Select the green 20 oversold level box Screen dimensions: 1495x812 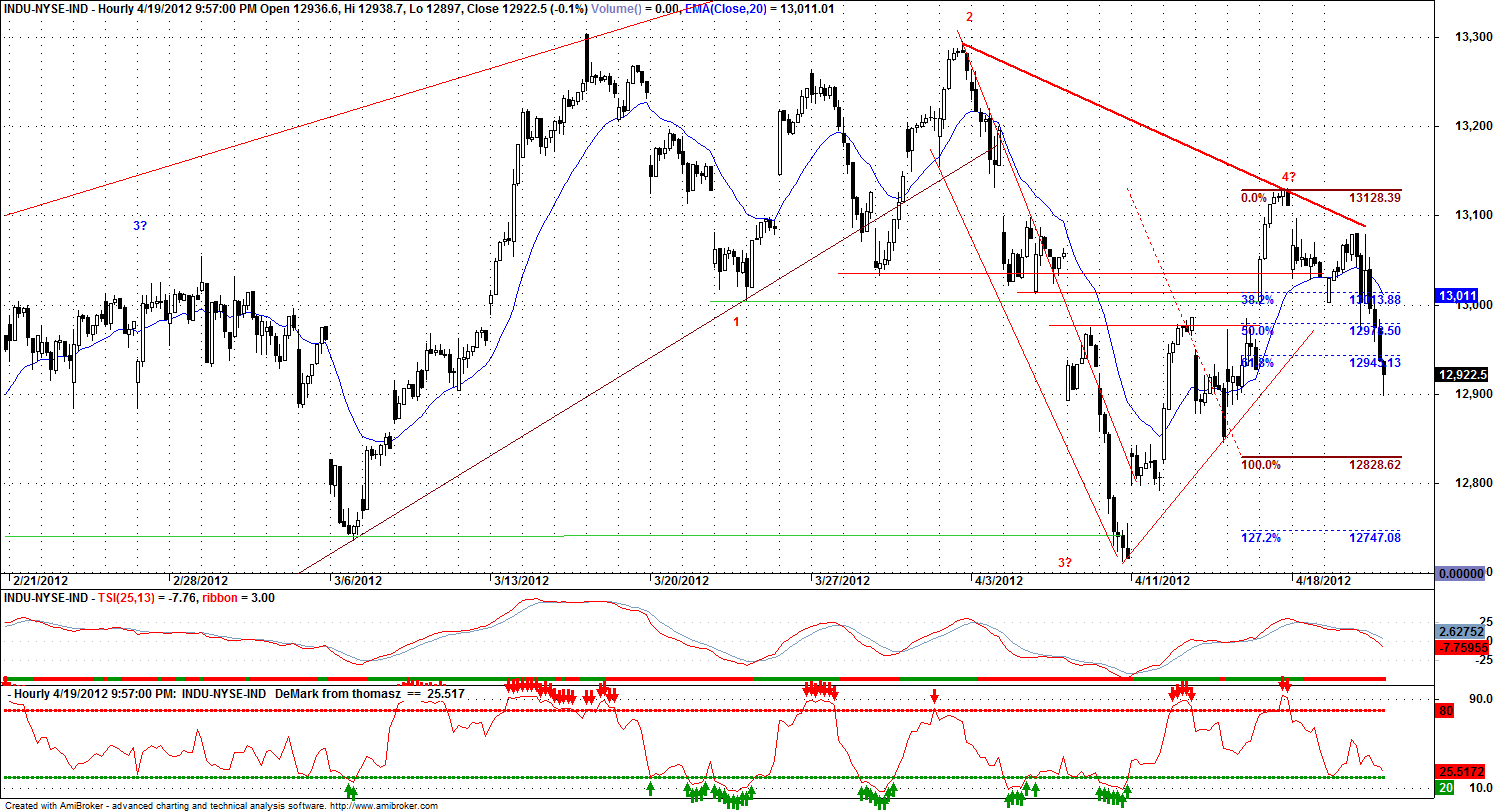[1445, 788]
